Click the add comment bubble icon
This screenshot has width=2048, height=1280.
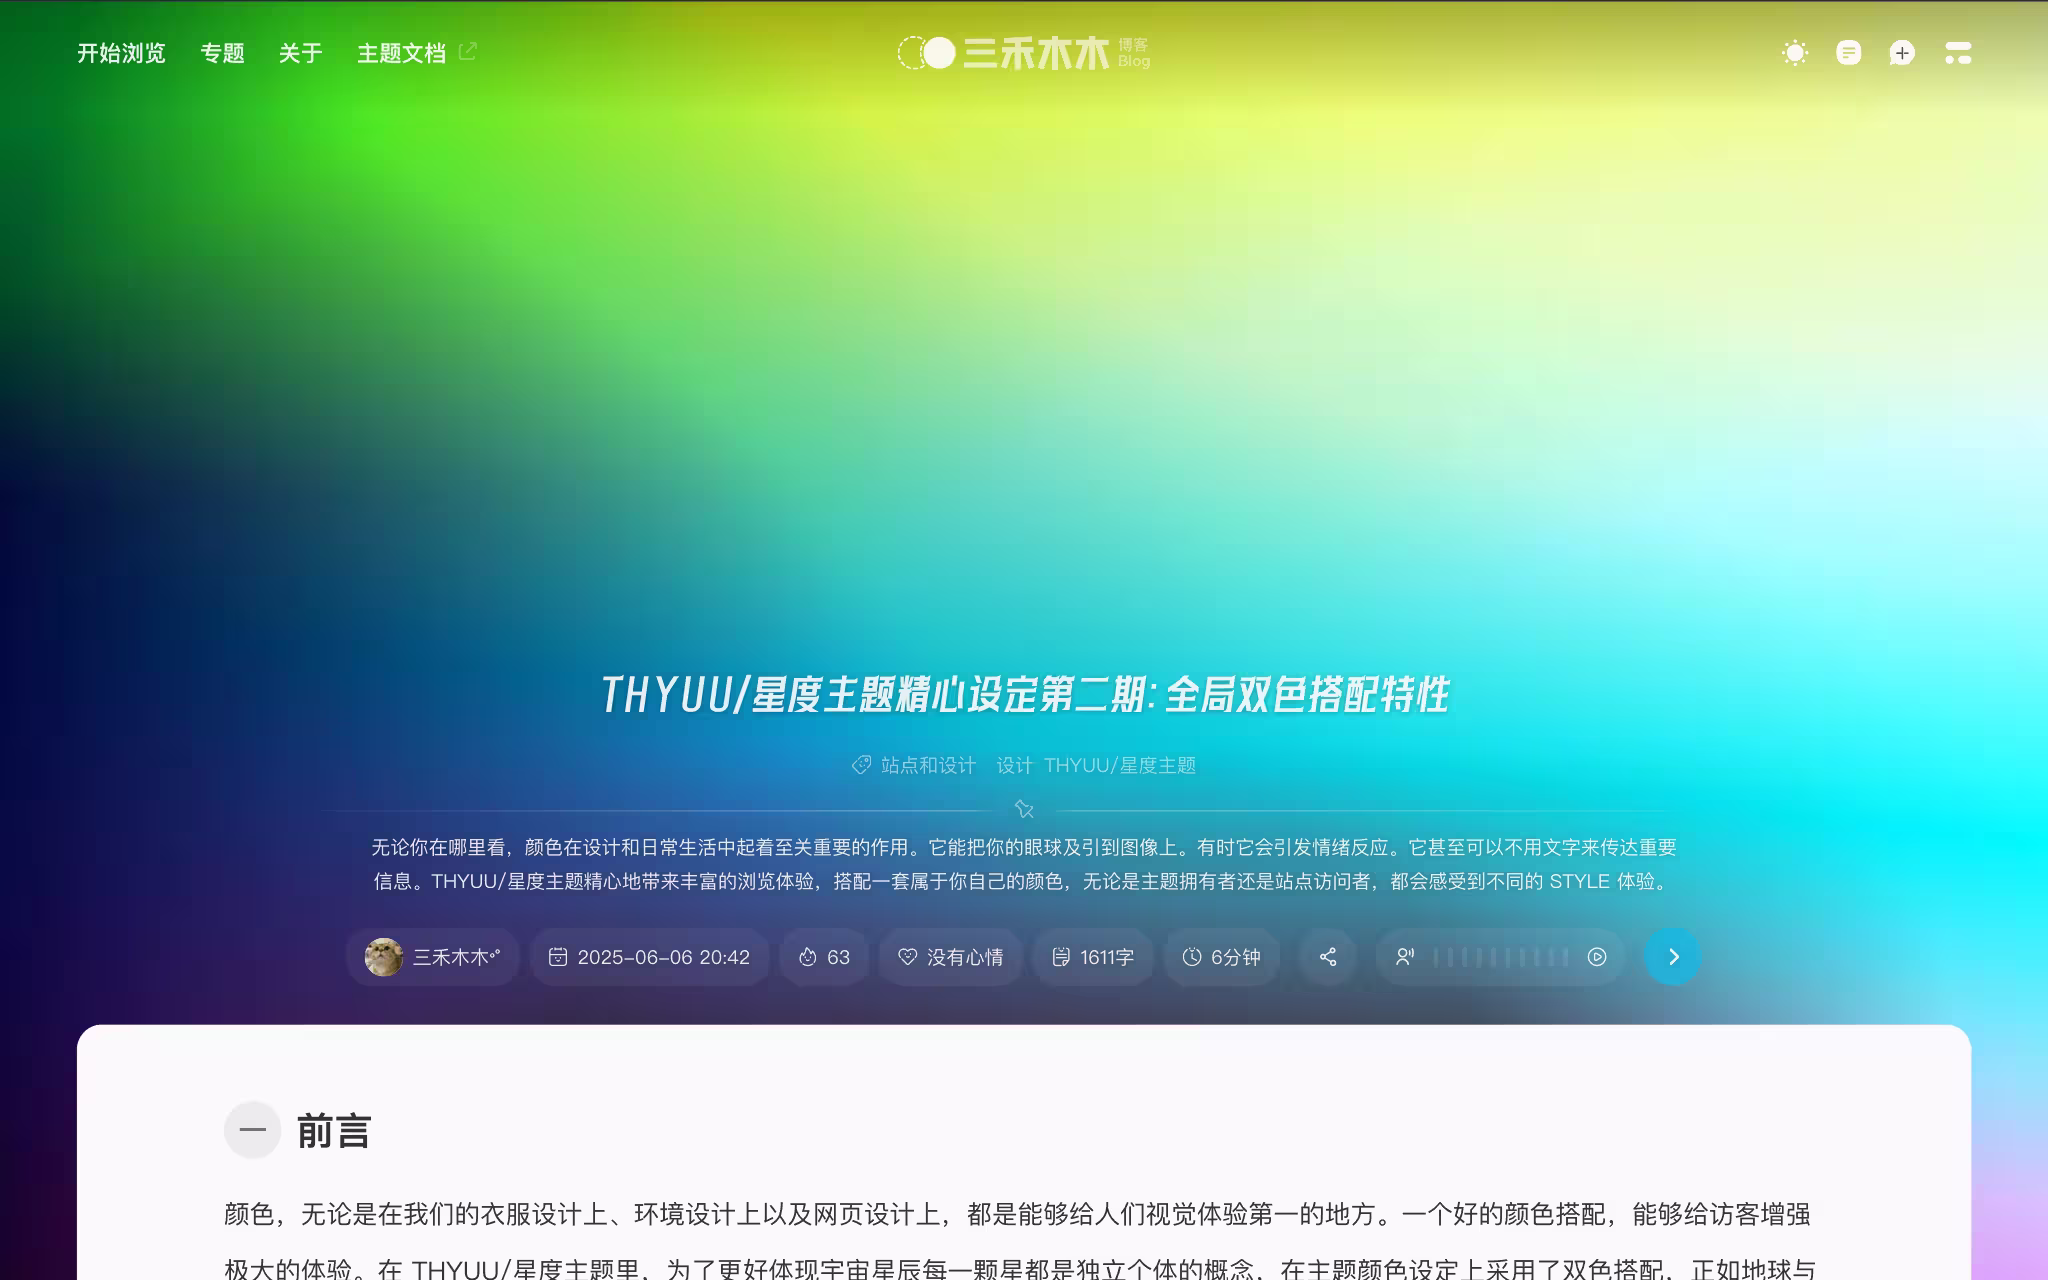pyautogui.click(x=1902, y=53)
